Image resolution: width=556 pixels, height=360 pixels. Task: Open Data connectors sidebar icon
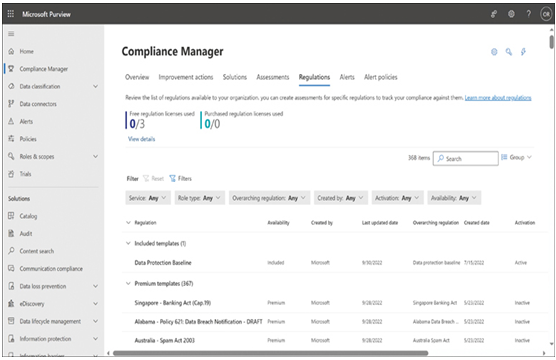11,104
